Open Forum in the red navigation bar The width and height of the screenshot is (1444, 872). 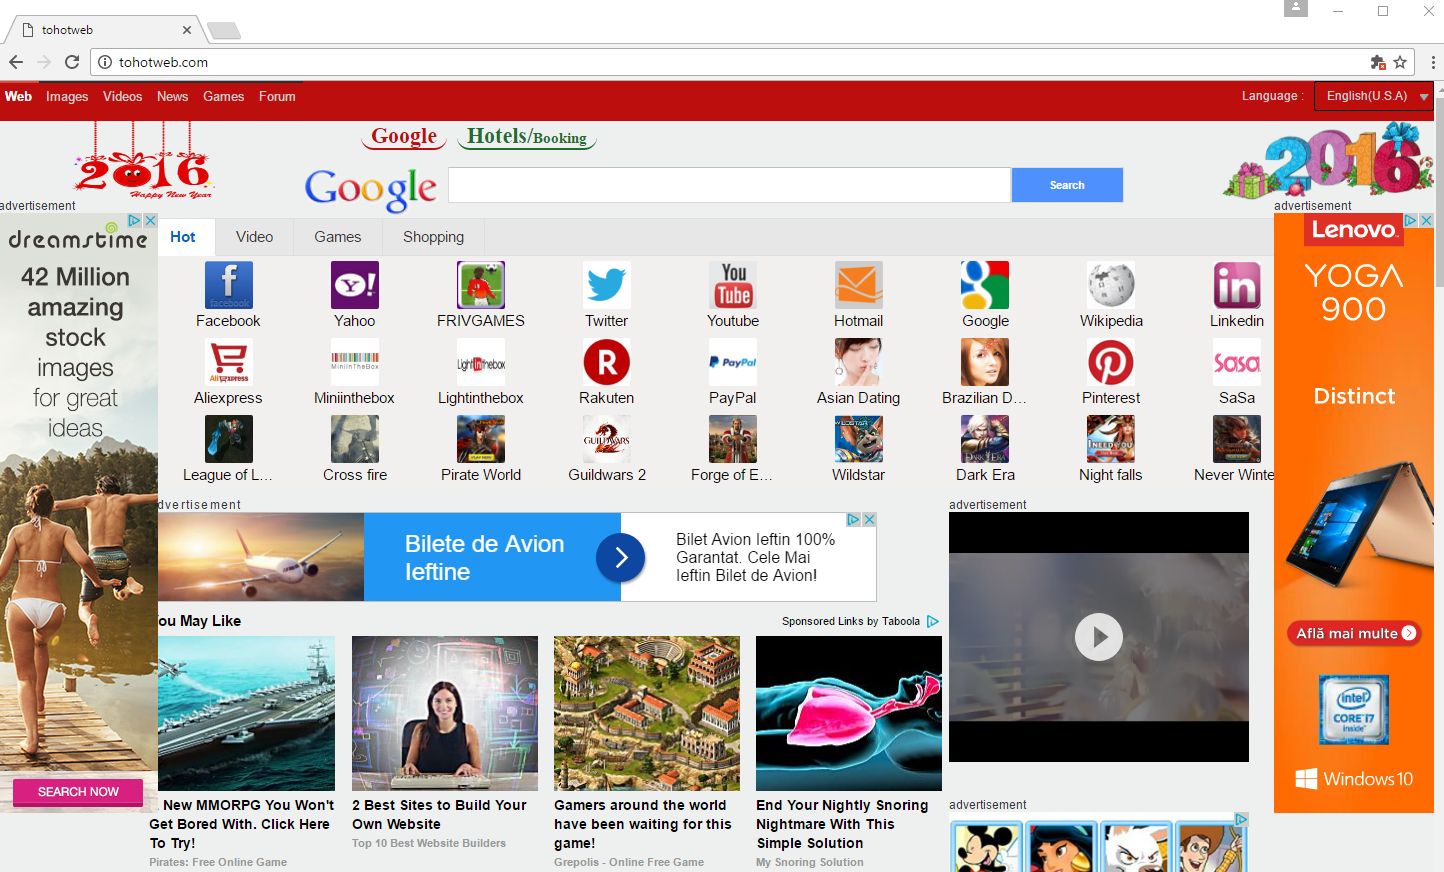coord(277,97)
